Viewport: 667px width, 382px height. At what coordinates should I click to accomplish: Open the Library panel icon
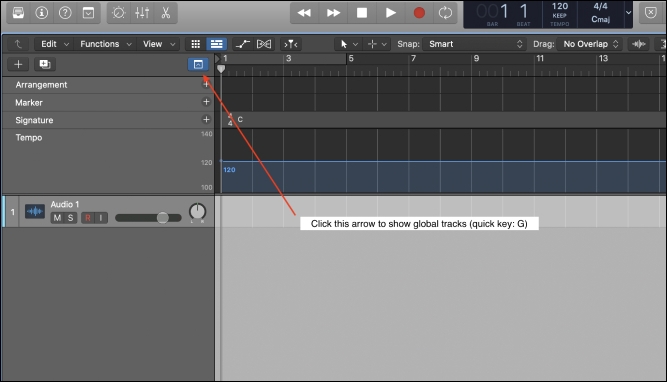[x=18, y=13]
